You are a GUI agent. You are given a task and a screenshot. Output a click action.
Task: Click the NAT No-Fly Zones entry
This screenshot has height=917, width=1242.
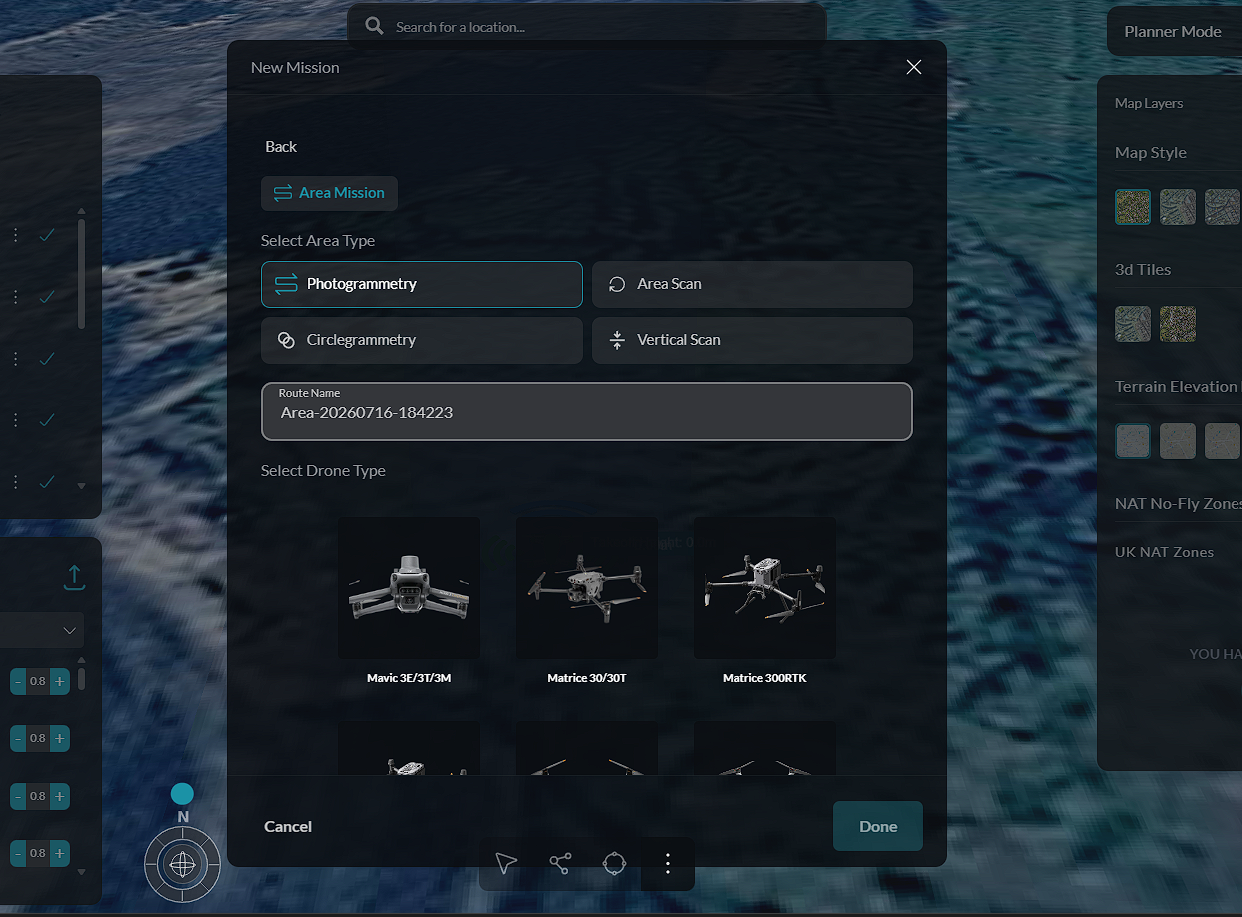pos(1178,504)
